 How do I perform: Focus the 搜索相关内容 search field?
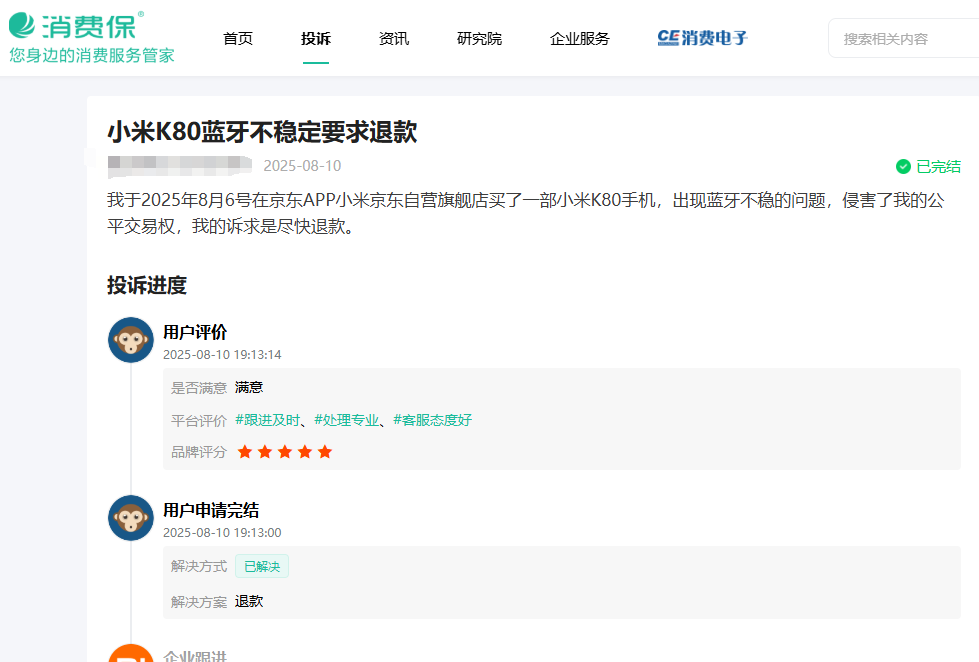(904, 39)
